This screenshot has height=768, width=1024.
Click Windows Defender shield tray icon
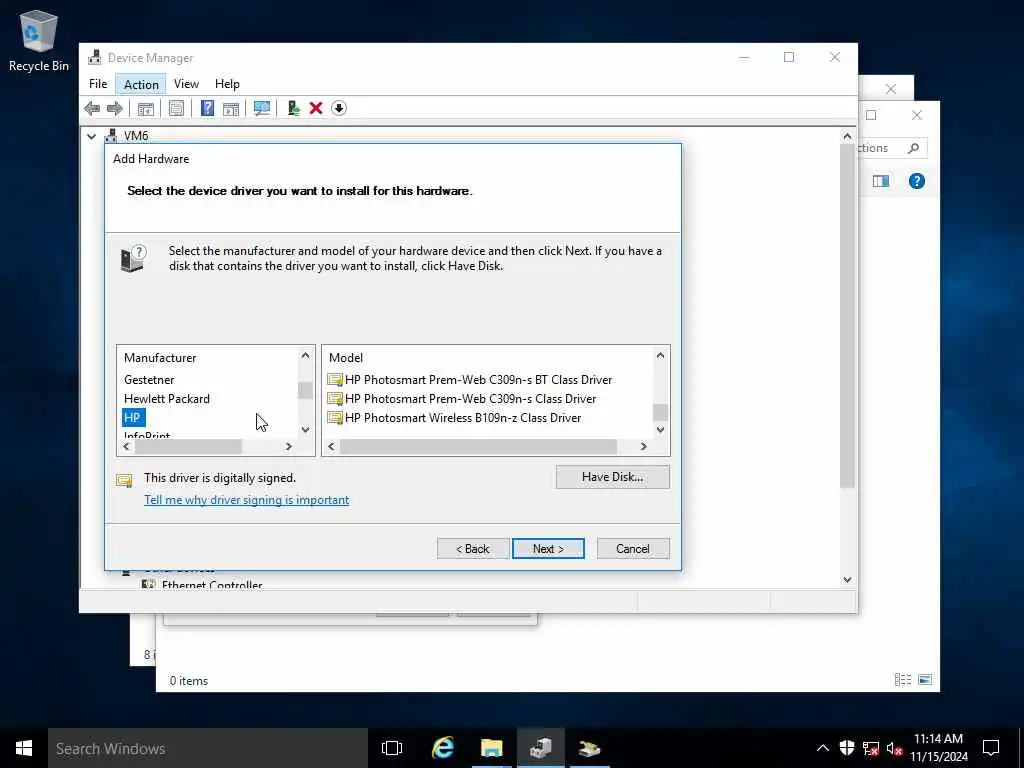click(x=847, y=748)
